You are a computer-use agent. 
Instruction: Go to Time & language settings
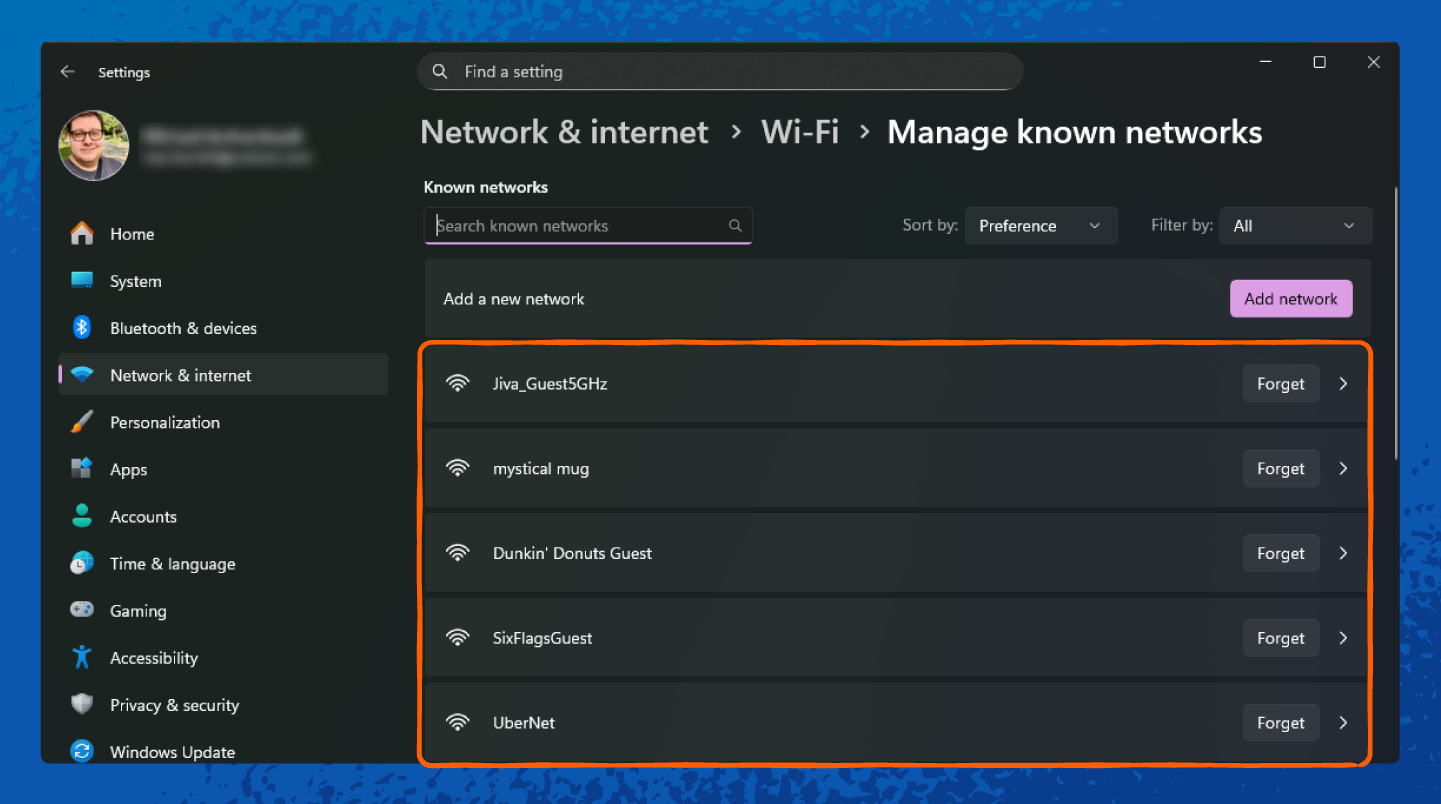172,564
